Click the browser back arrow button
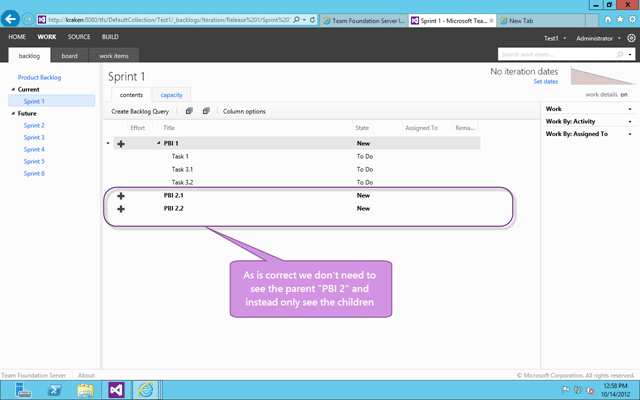640x400 pixels. (x=10, y=19)
